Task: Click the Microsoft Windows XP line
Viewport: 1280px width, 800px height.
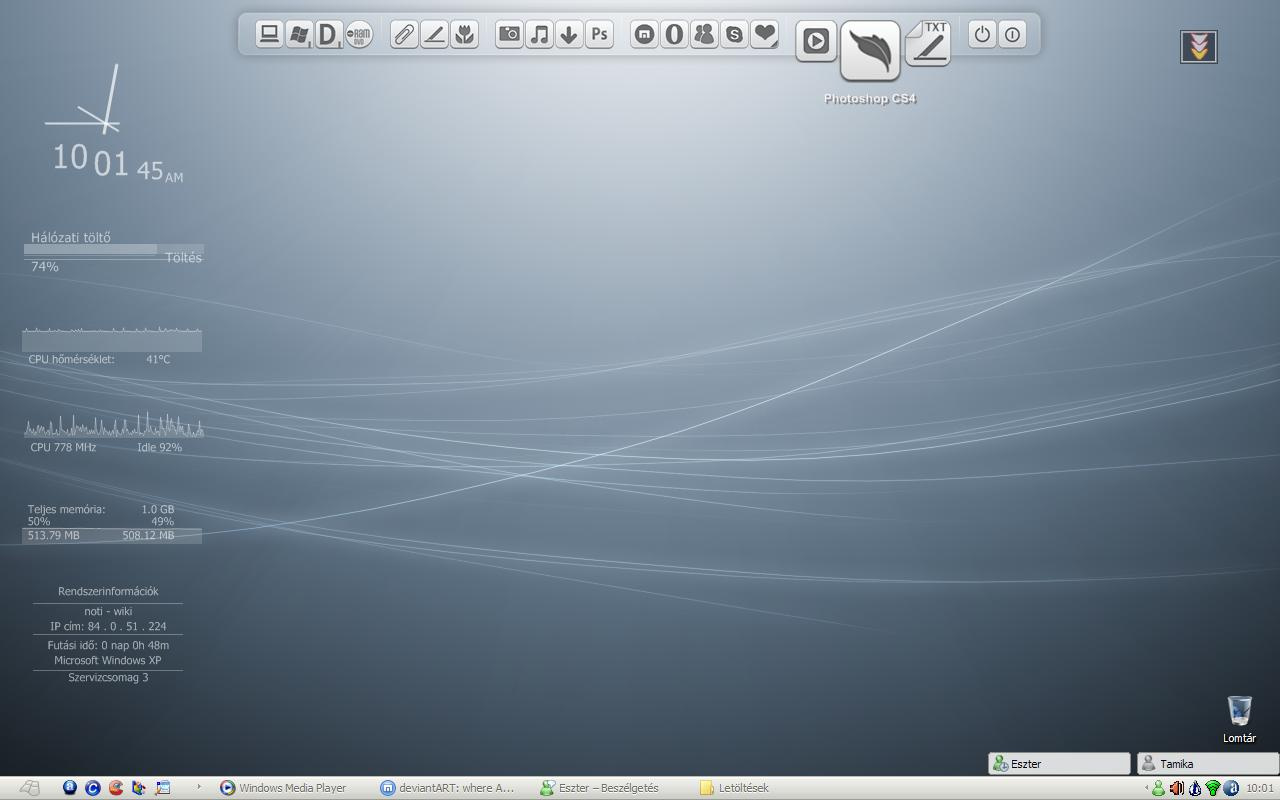Action: coord(108,660)
